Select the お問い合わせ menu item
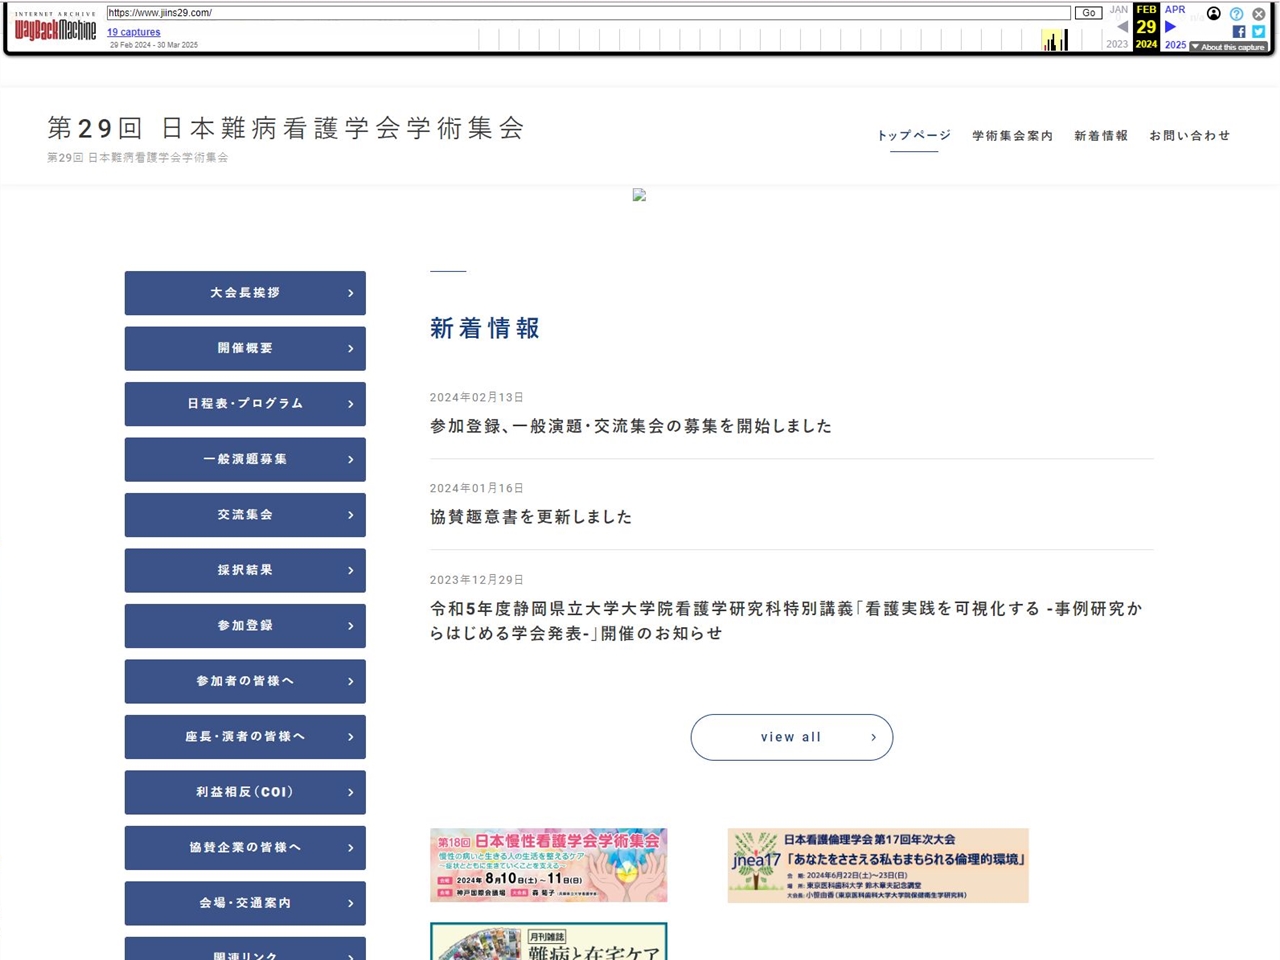Viewport: 1280px width, 960px height. [x=1189, y=136]
